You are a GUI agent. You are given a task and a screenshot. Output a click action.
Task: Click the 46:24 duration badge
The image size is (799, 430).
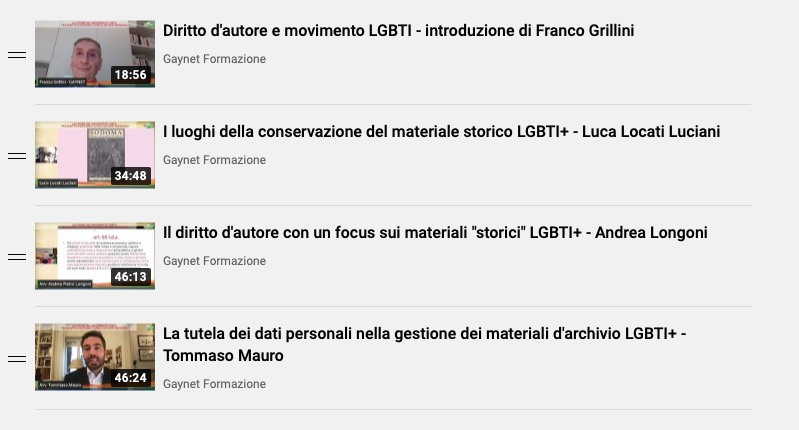click(130, 378)
